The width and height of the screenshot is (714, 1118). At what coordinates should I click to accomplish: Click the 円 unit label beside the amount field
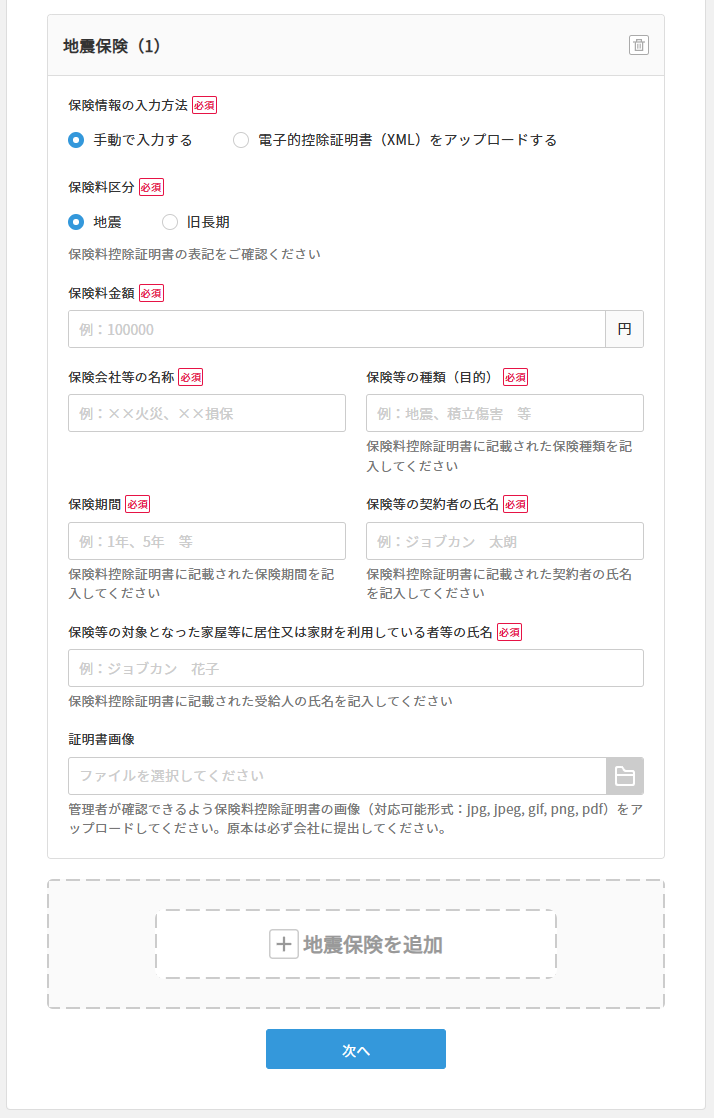pos(625,328)
